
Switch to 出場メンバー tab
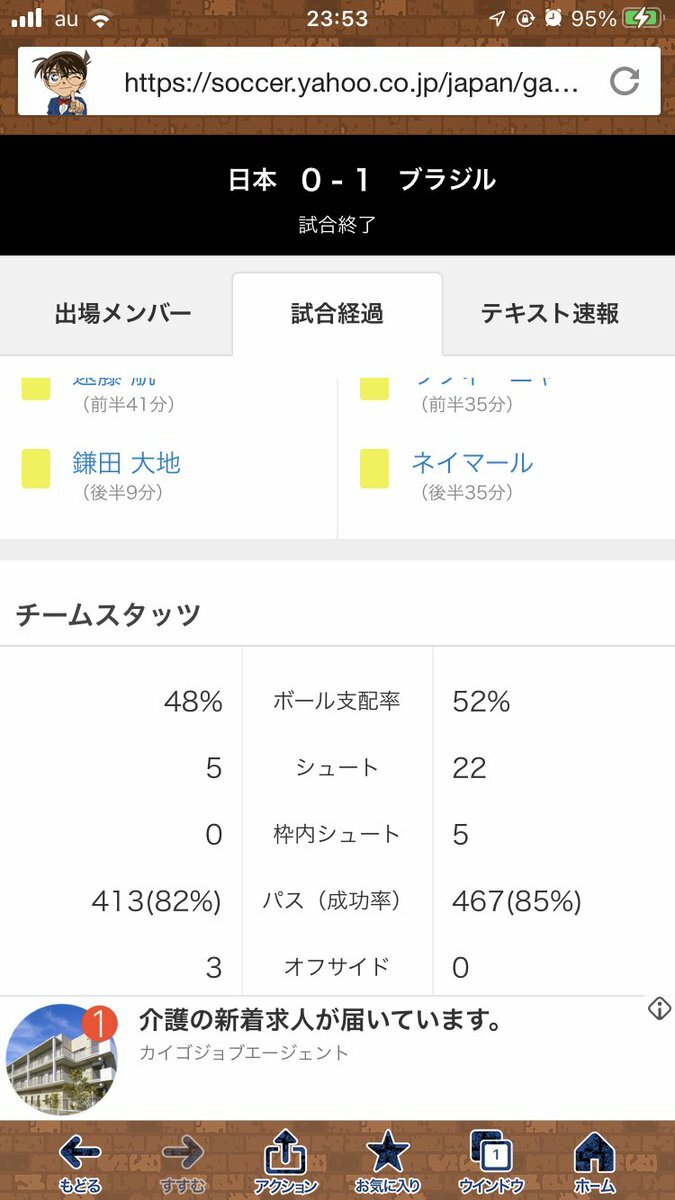point(123,314)
